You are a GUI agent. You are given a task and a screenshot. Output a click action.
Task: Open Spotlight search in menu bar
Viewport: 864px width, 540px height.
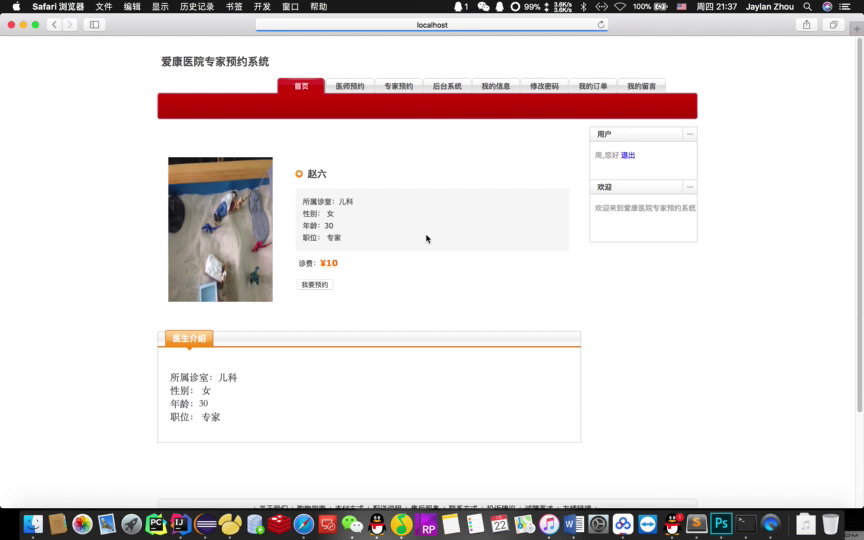[807, 7]
